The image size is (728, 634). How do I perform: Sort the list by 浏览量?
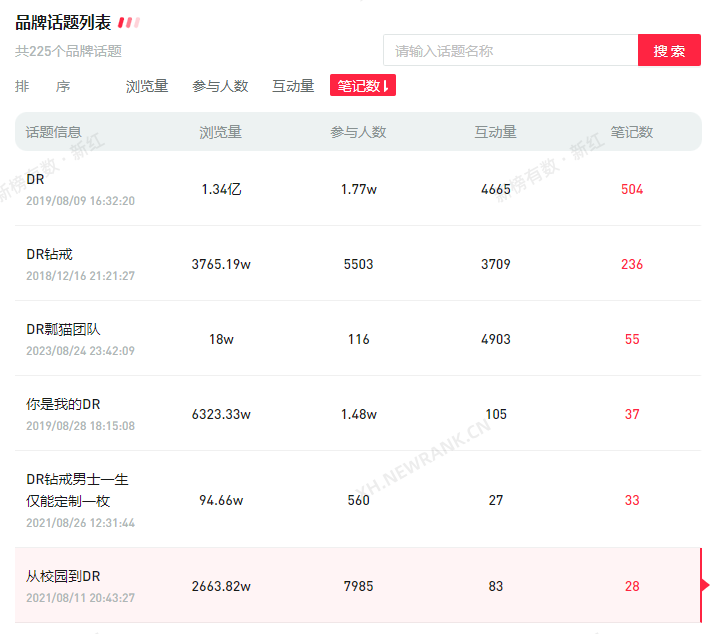point(147,86)
